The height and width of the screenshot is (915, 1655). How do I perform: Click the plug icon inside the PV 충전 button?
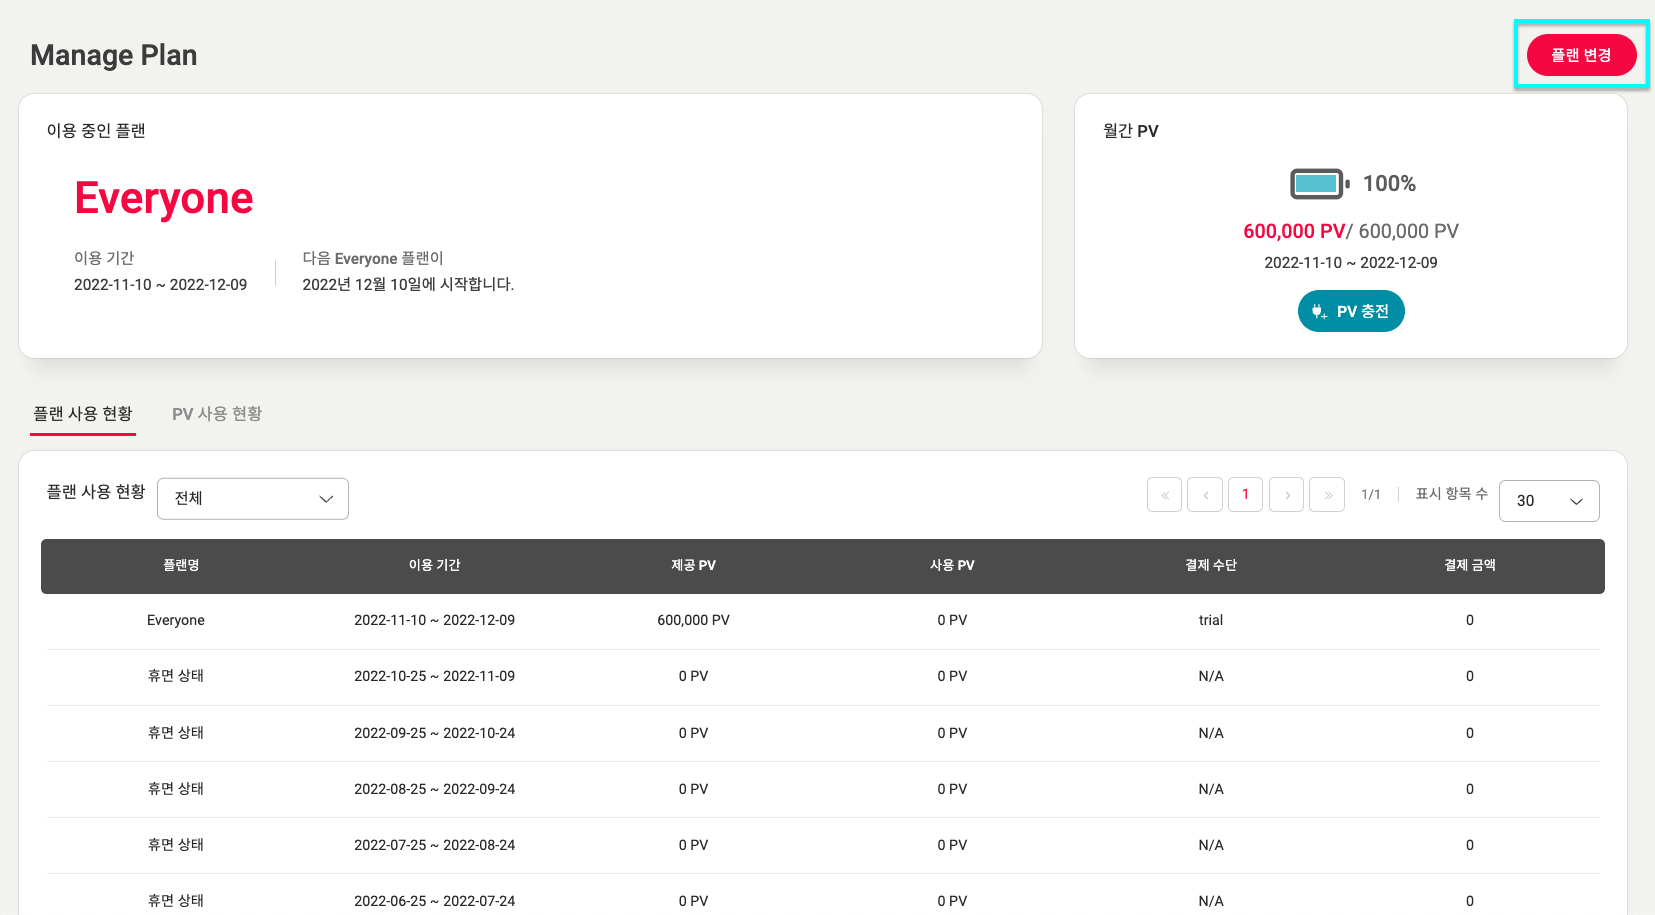[1318, 311]
